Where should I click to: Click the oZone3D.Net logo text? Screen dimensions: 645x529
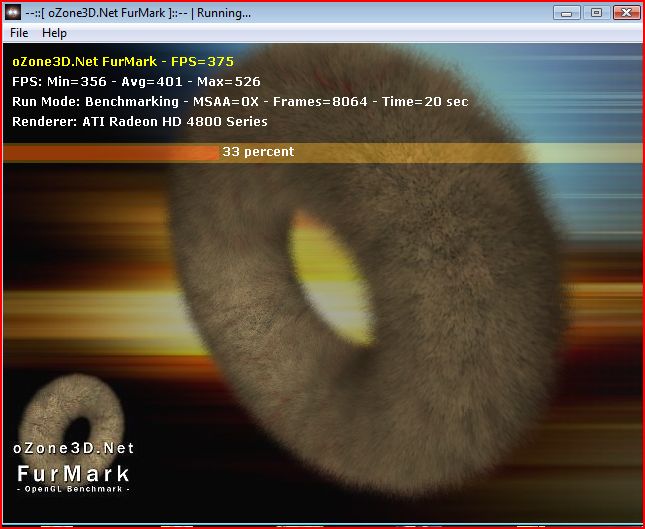point(74,448)
